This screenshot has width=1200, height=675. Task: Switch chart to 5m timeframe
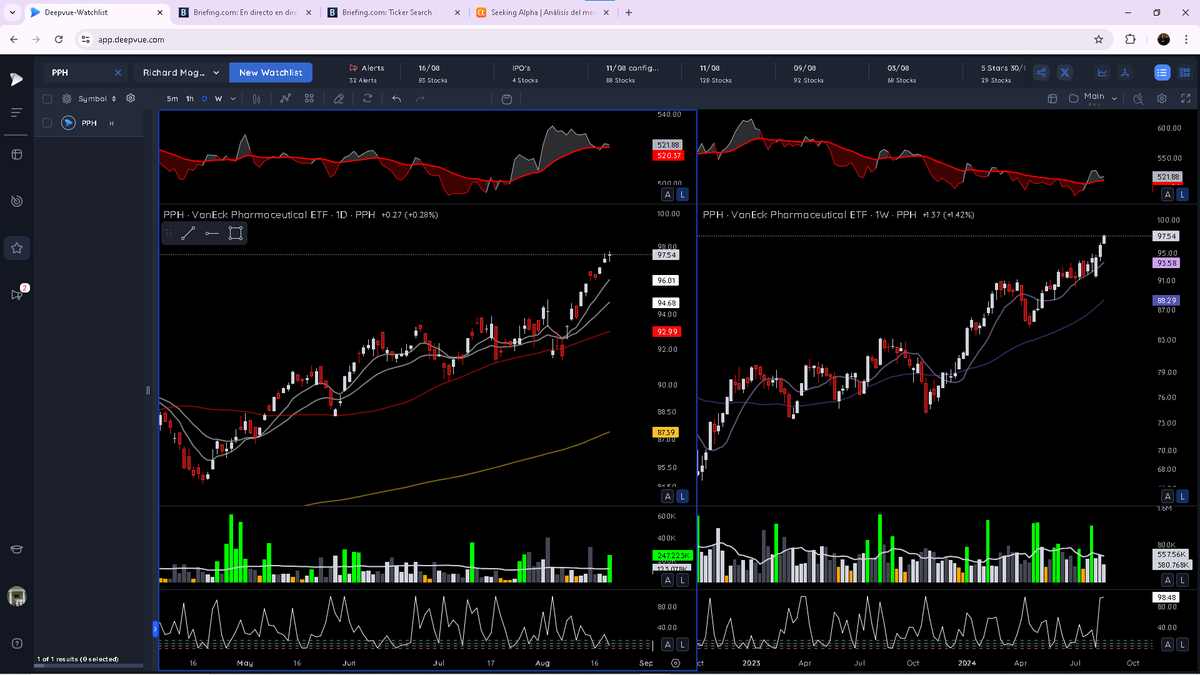pyautogui.click(x=172, y=98)
